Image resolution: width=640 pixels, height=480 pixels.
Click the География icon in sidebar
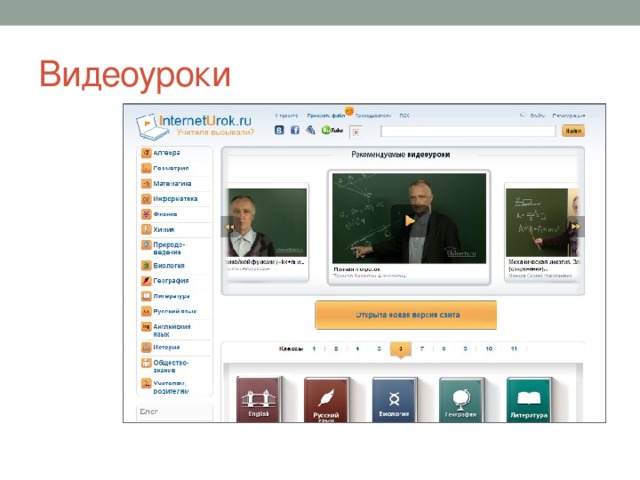coord(146,281)
